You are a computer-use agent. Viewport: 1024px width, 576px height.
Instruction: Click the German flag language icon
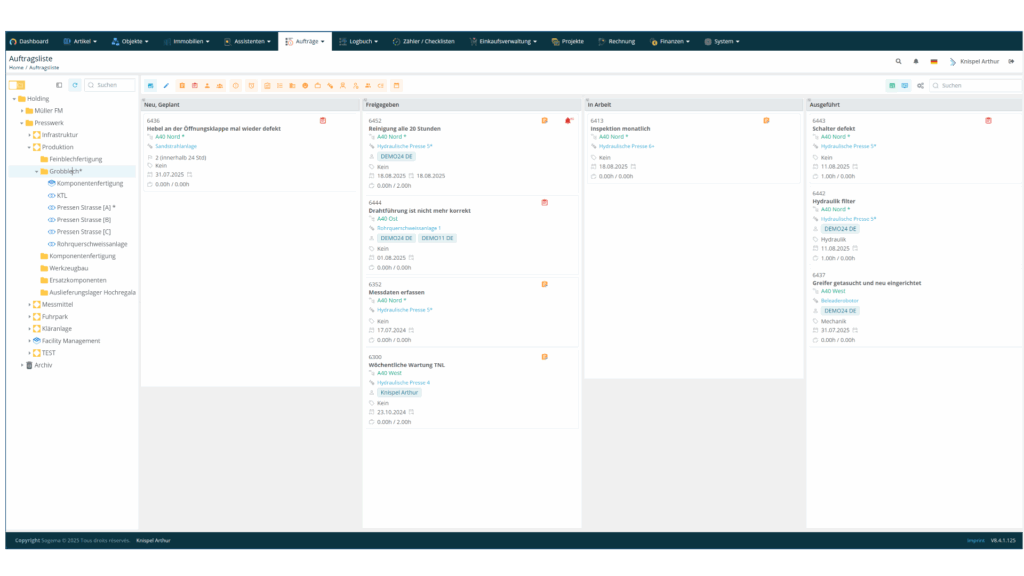[933, 61]
